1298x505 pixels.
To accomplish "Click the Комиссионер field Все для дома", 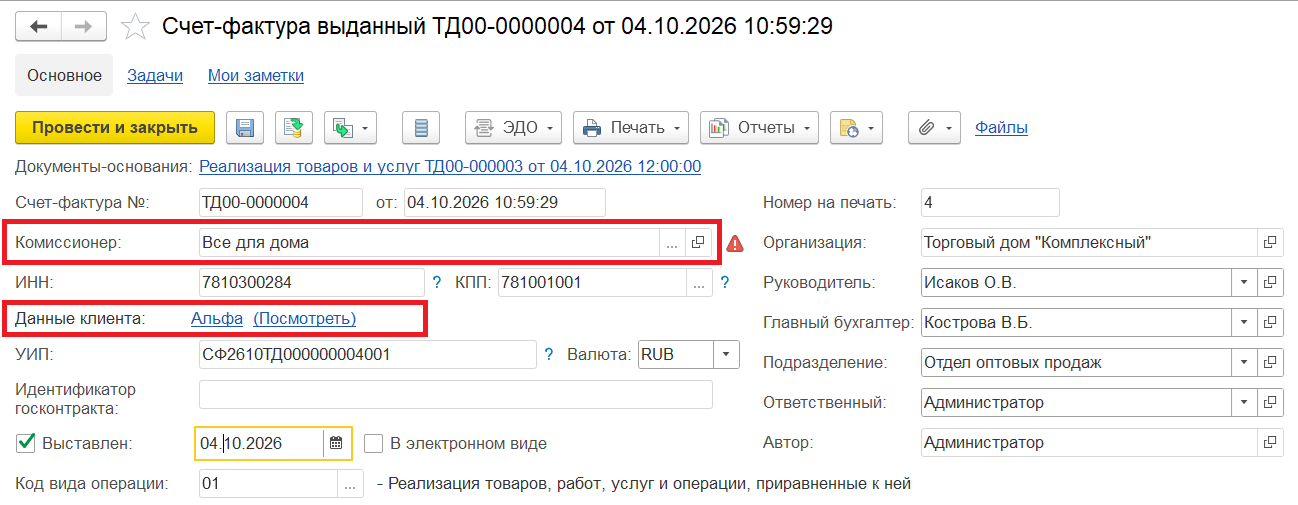I will coord(429,242).
